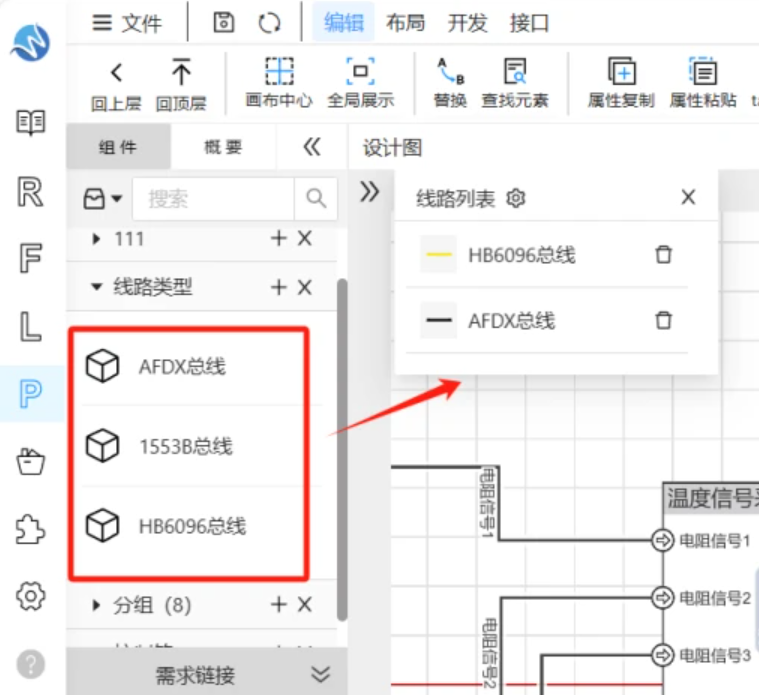This screenshot has width=759, height=695.
Task: Delete the 线路类型 group
Action: 304,287
